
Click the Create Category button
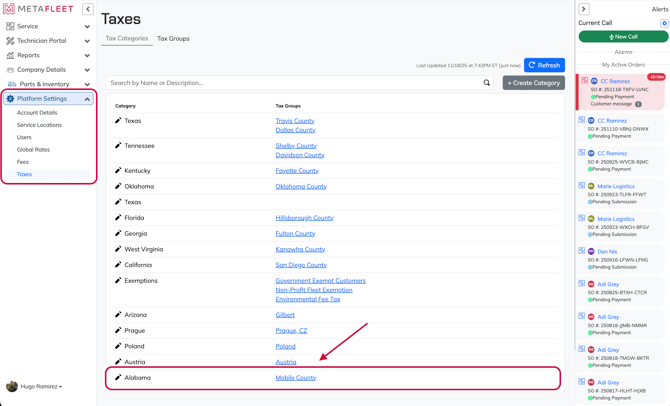[533, 83]
